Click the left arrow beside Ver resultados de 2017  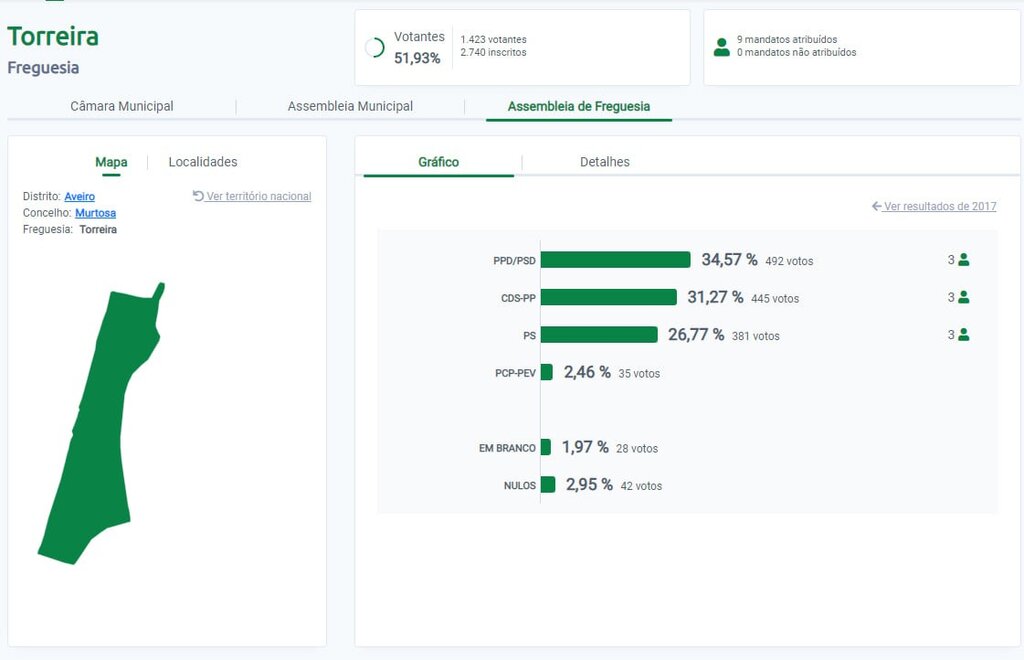(876, 206)
